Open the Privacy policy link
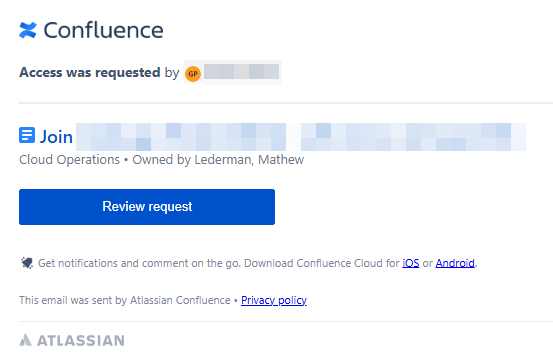 274,300
